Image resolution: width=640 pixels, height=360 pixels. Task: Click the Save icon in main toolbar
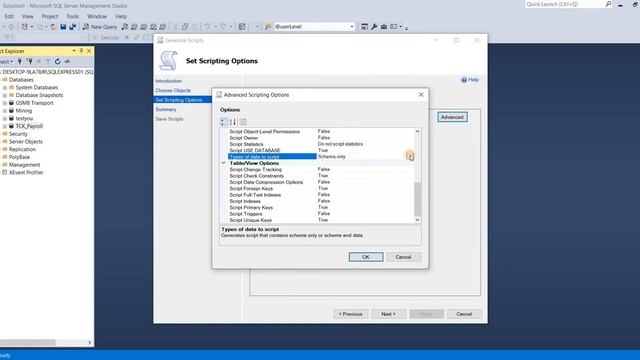tap(63, 27)
